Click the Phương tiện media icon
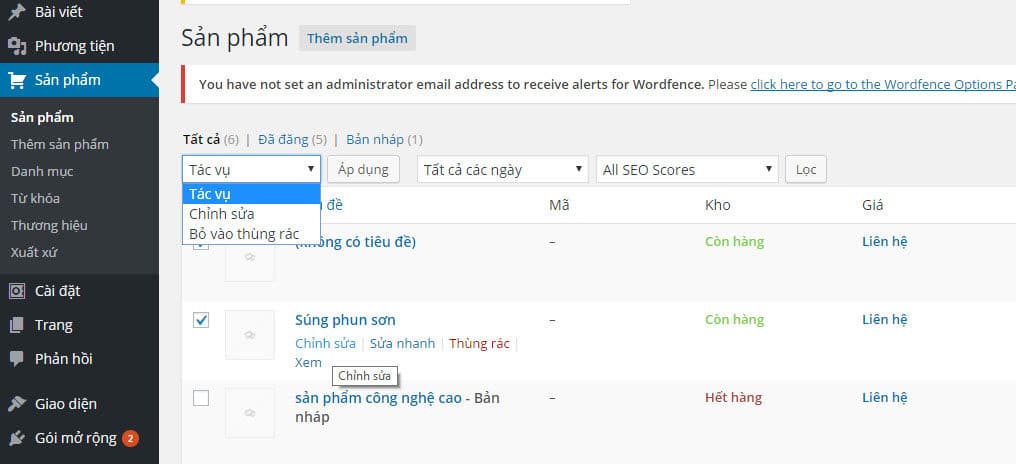 point(17,46)
